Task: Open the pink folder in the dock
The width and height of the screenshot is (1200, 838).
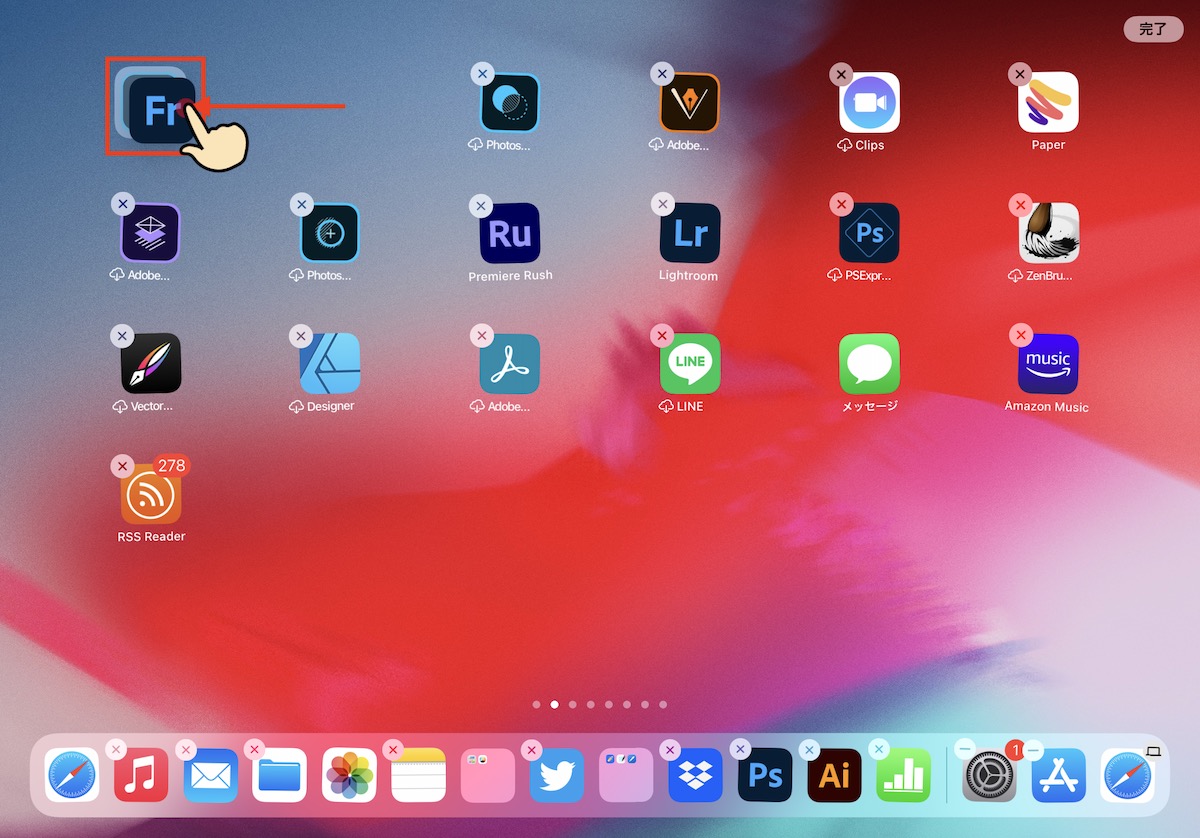Action: click(x=487, y=775)
